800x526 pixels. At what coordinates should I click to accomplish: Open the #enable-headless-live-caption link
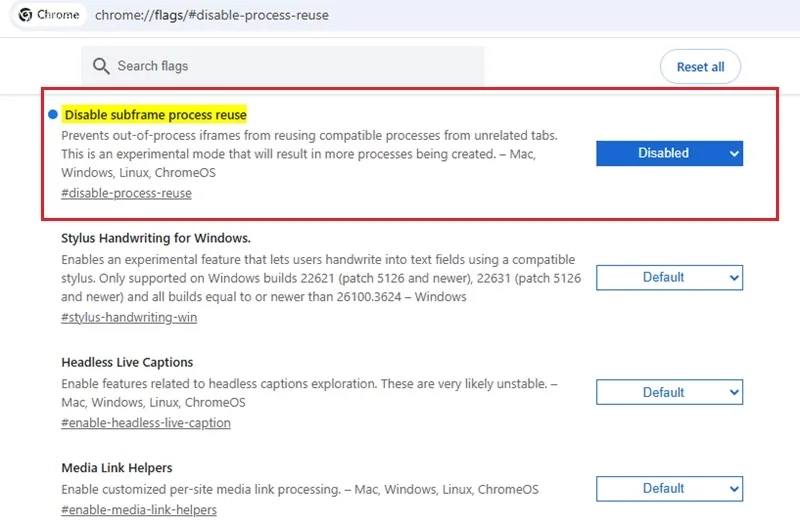[x=146, y=423]
